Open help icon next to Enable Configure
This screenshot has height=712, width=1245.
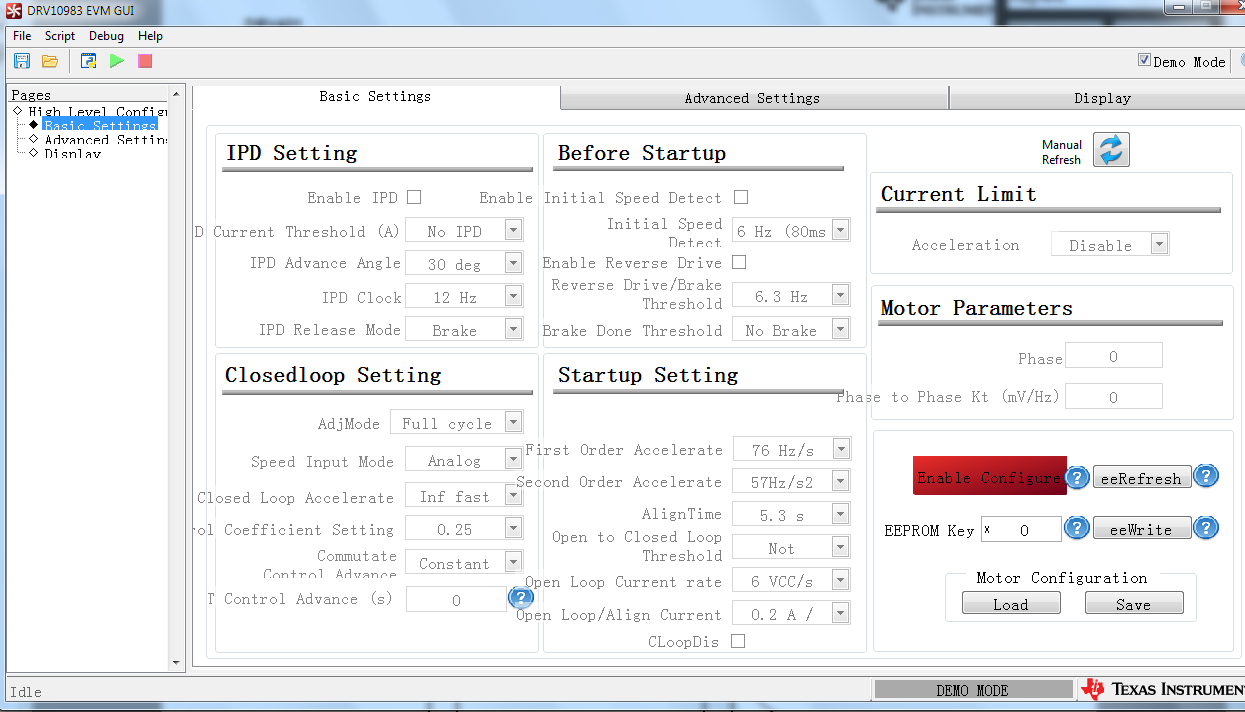pos(1076,477)
